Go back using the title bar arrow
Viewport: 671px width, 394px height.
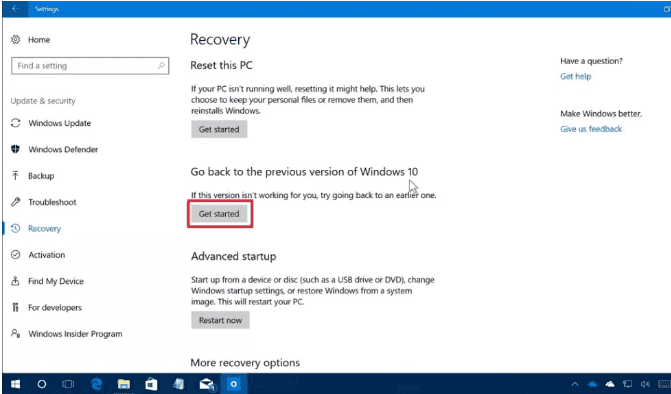coord(15,9)
